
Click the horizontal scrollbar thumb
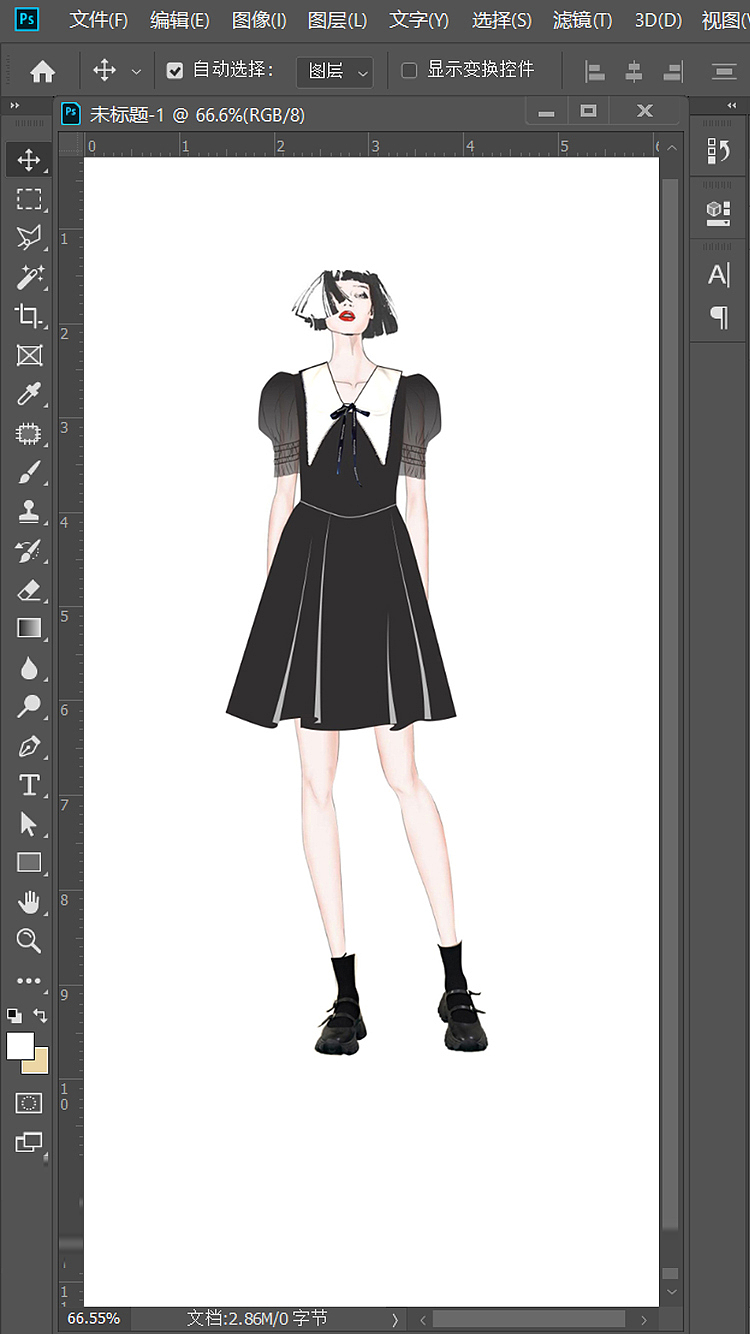(529, 1319)
